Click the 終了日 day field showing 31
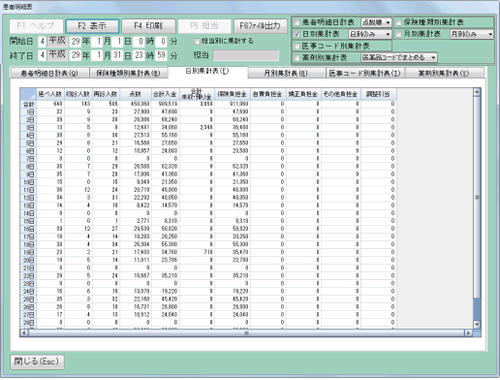 117,55
